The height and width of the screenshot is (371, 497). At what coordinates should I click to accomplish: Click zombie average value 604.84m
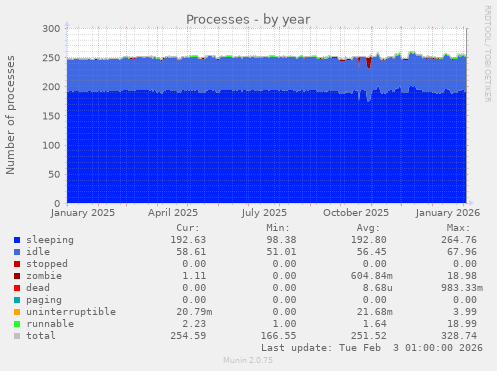point(372,276)
